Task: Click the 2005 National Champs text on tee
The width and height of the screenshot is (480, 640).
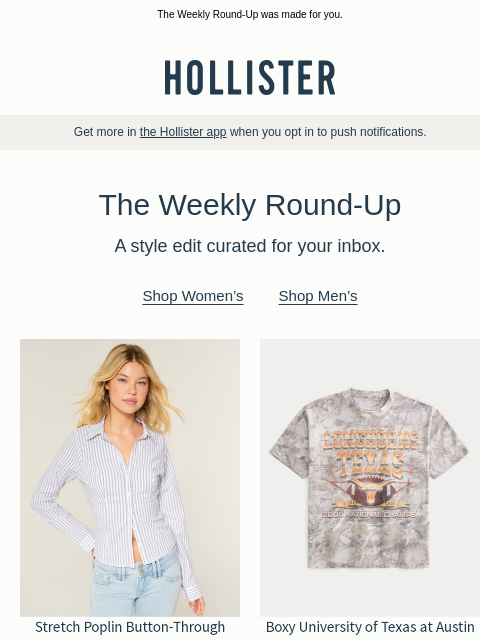Action: pos(369,515)
